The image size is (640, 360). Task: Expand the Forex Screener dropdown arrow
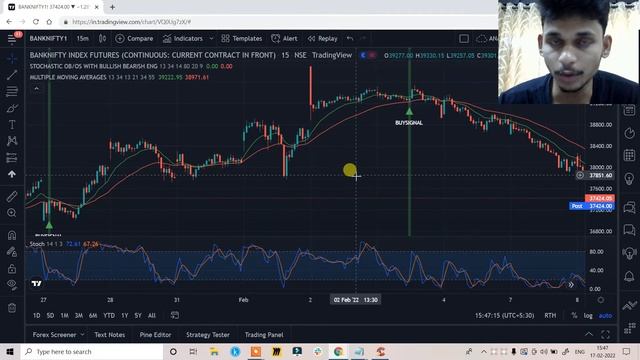point(82,334)
